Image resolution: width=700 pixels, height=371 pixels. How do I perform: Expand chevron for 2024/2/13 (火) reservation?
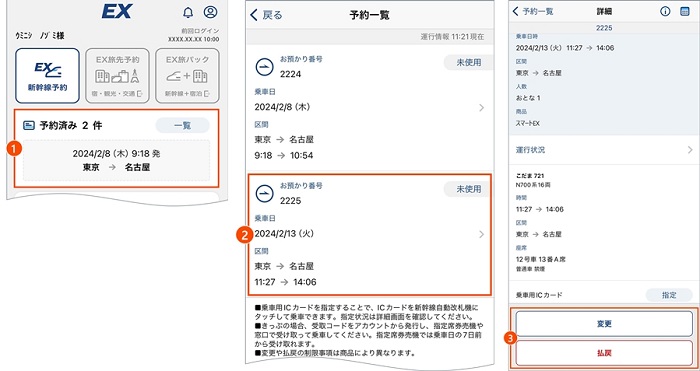click(x=481, y=234)
